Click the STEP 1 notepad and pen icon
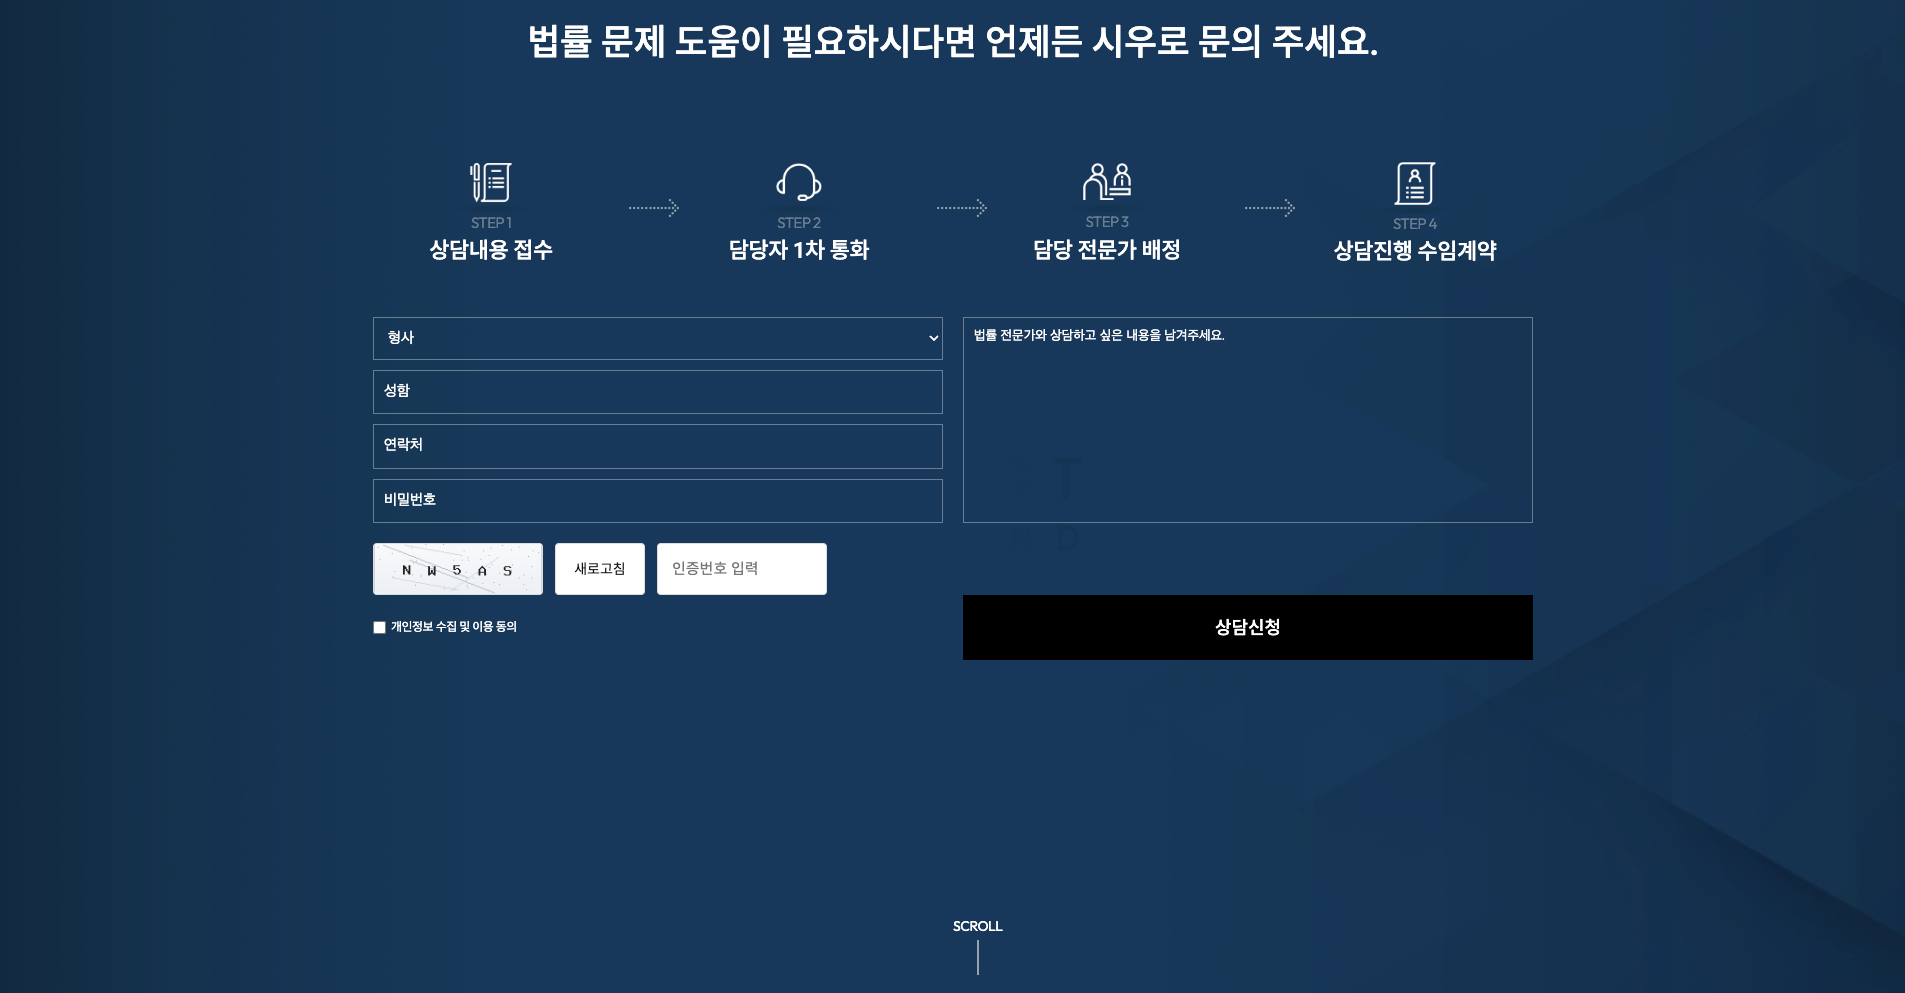The width and height of the screenshot is (1905, 993). coord(491,182)
